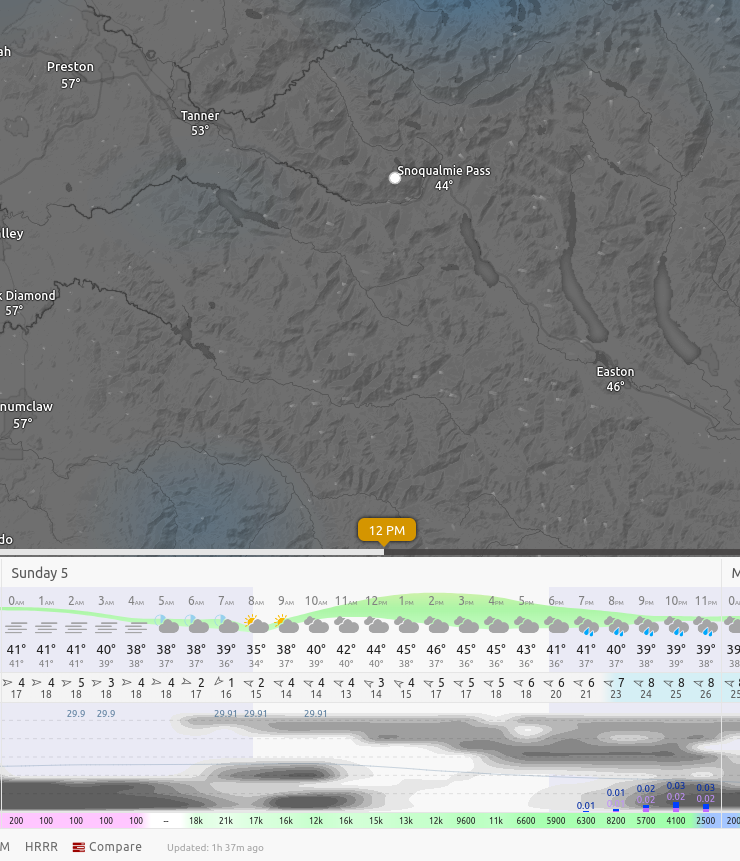Image resolution: width=740 pixels, height=861 pixels.
Task: Click the Tanner map label
Action: click(x=200, y=116)
